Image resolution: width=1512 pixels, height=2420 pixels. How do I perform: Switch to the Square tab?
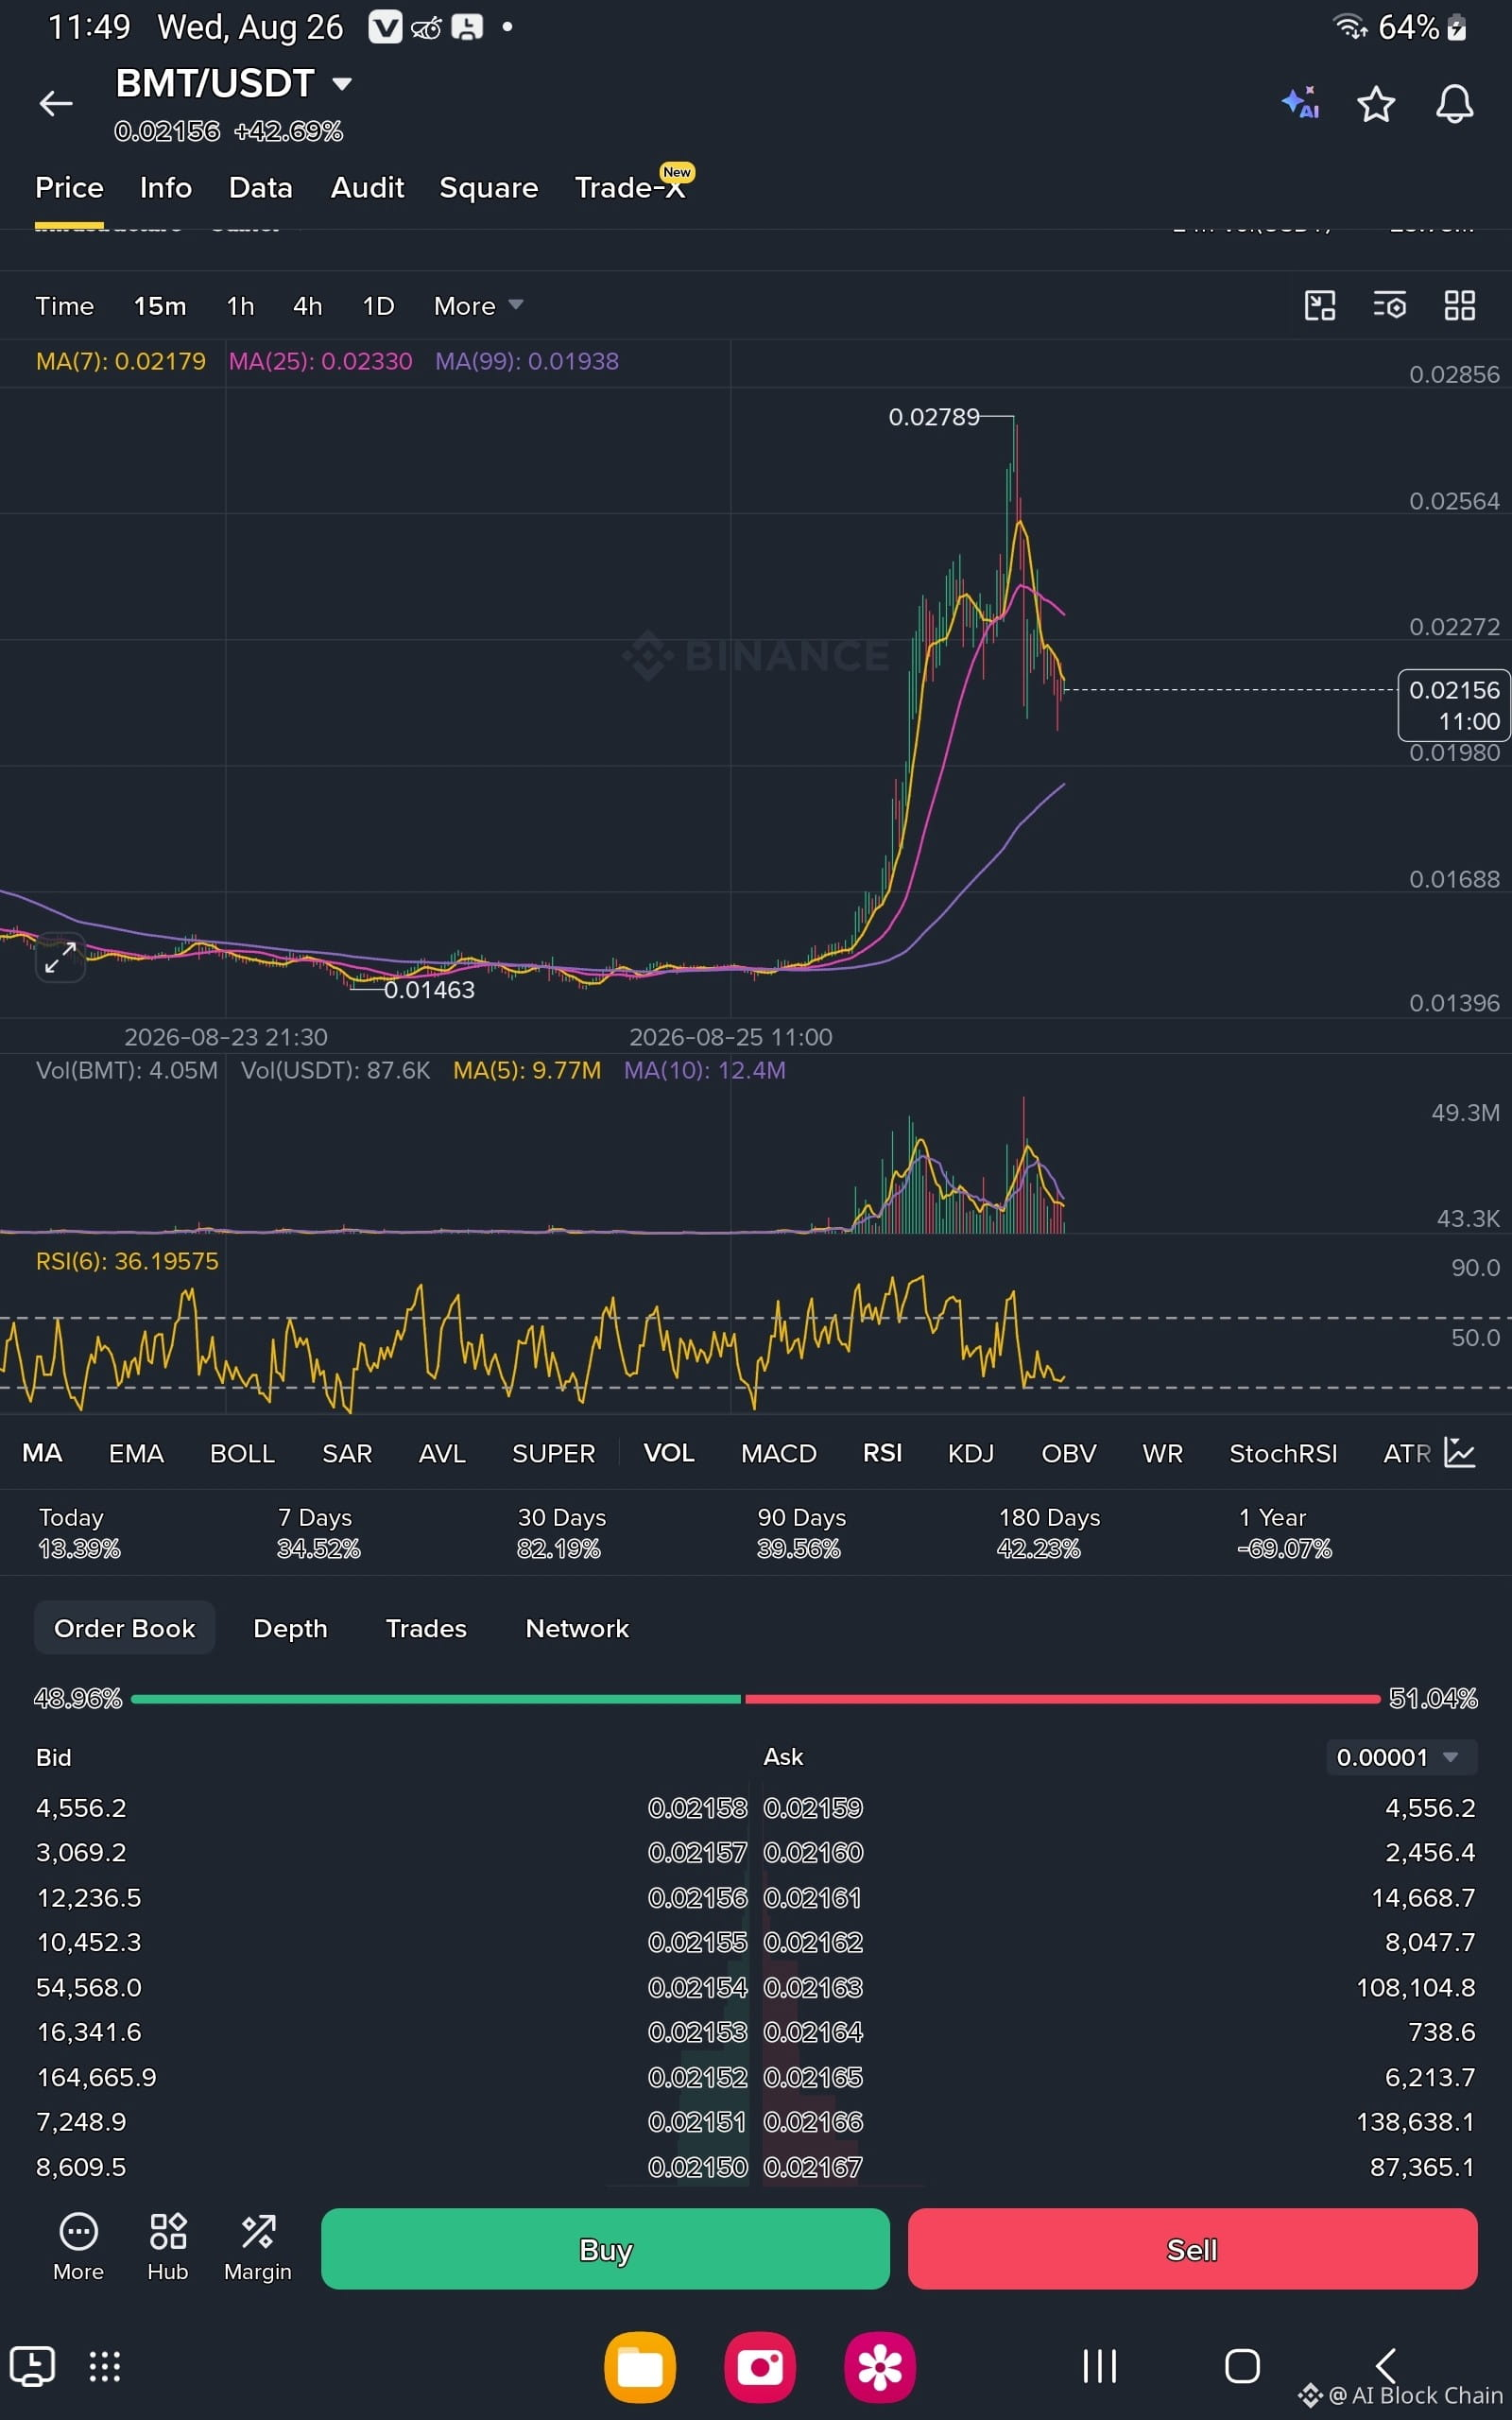tap(488, 188)
